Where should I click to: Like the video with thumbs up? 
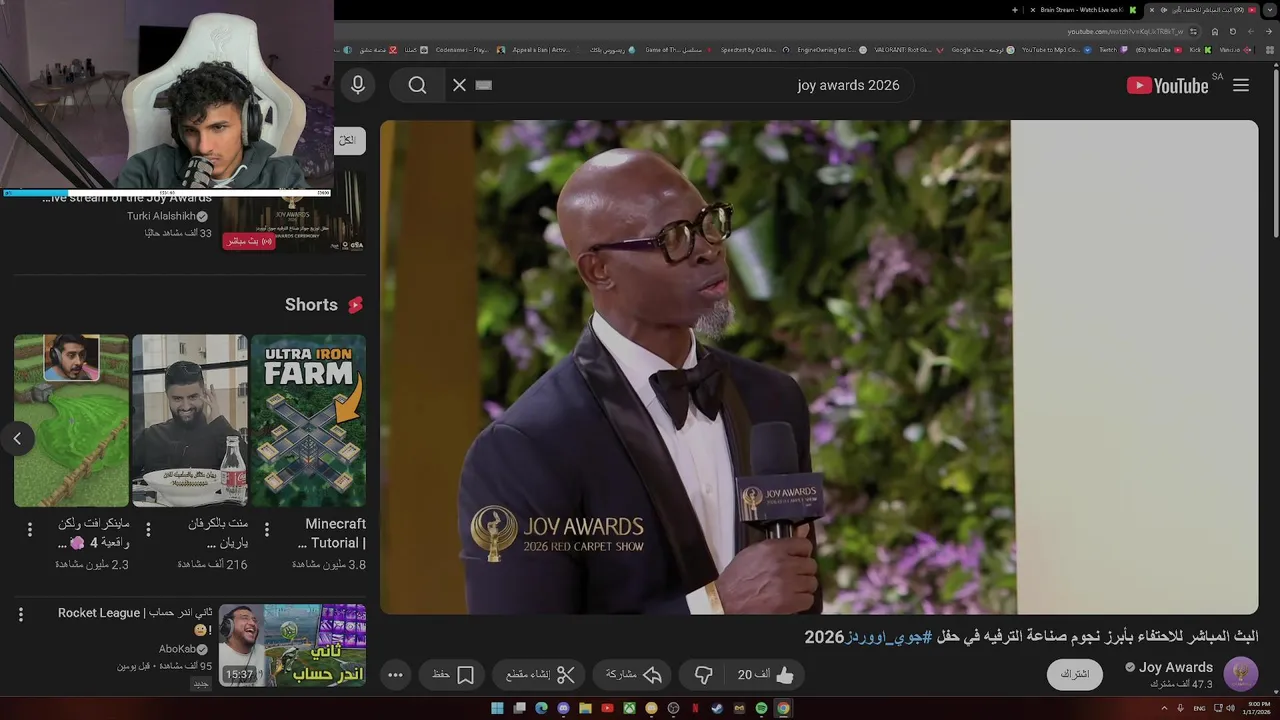[765, 675]
